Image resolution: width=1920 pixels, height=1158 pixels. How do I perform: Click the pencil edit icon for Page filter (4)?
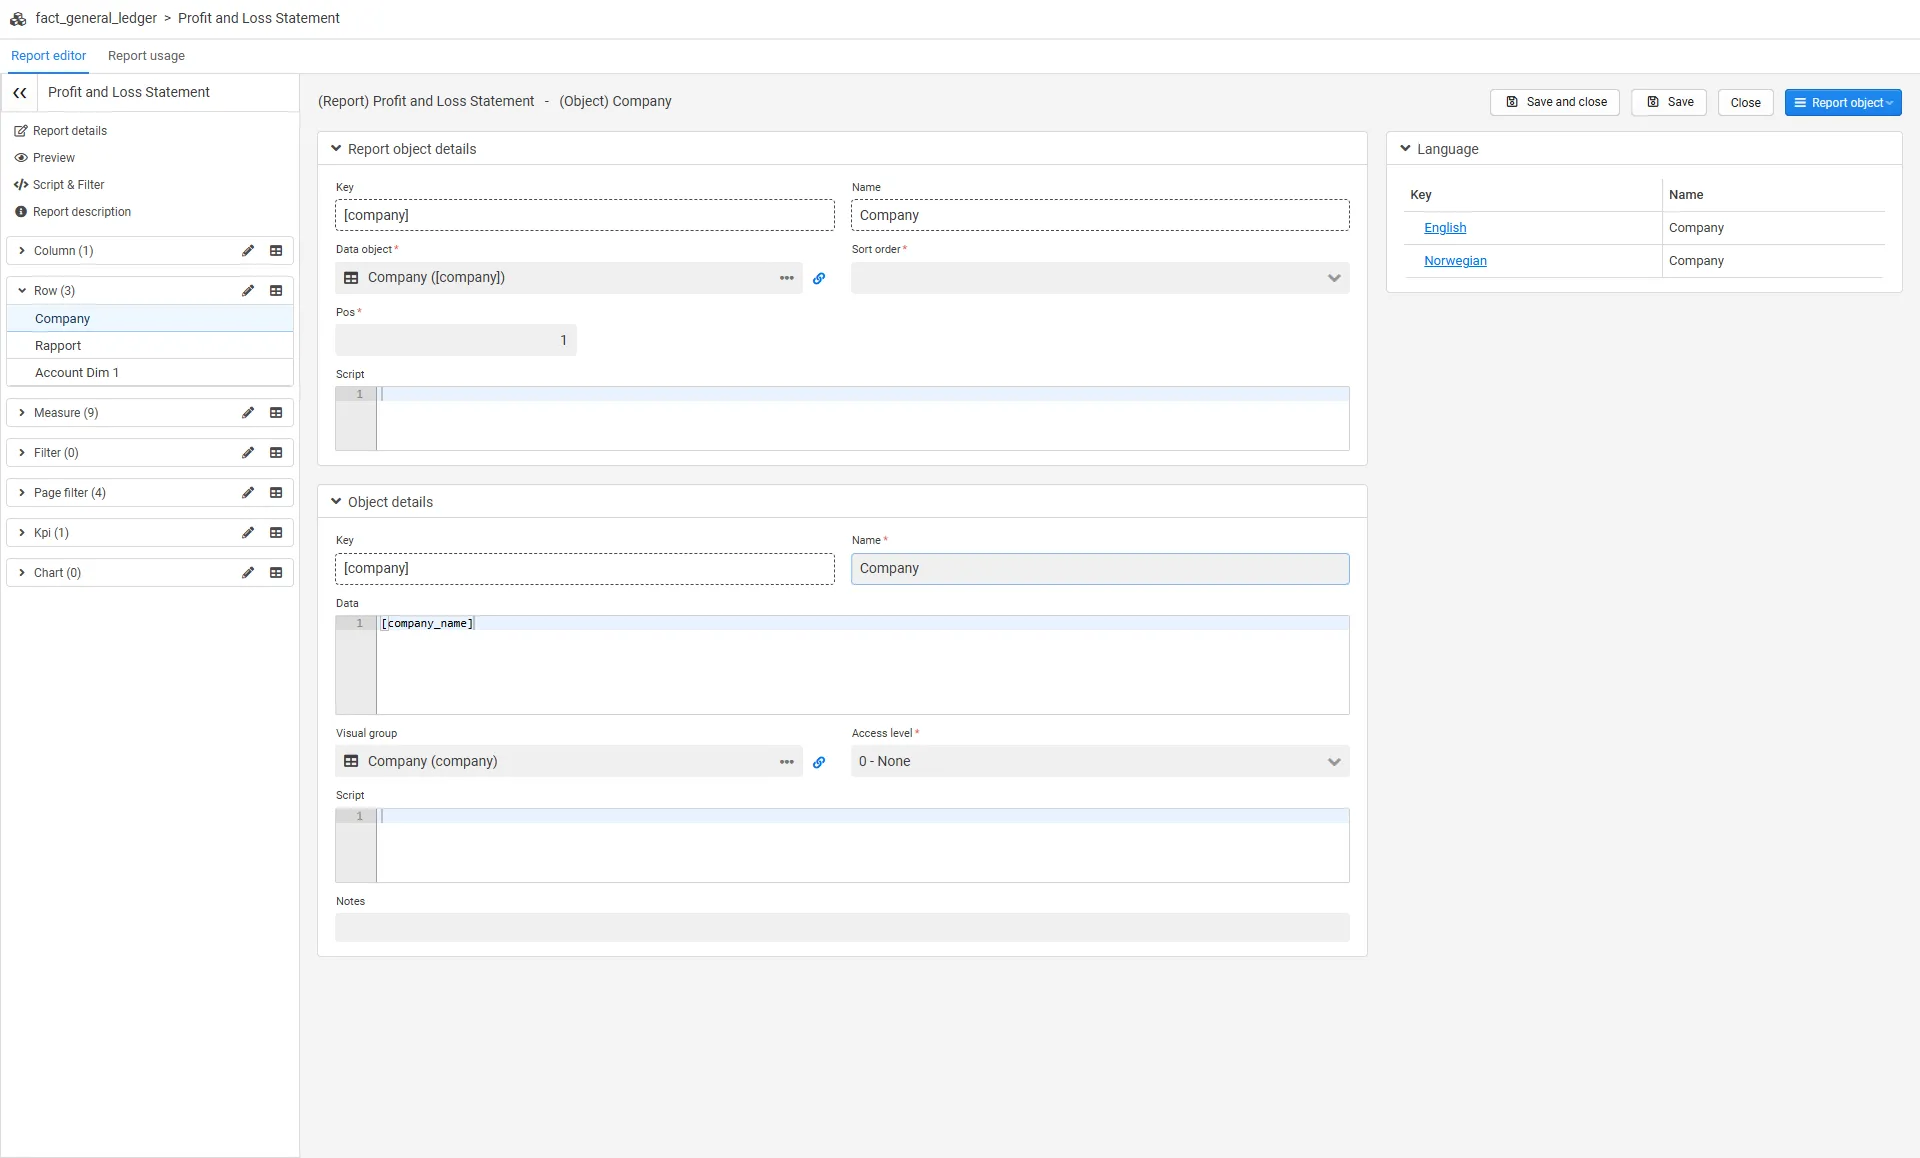click(248, 493)
